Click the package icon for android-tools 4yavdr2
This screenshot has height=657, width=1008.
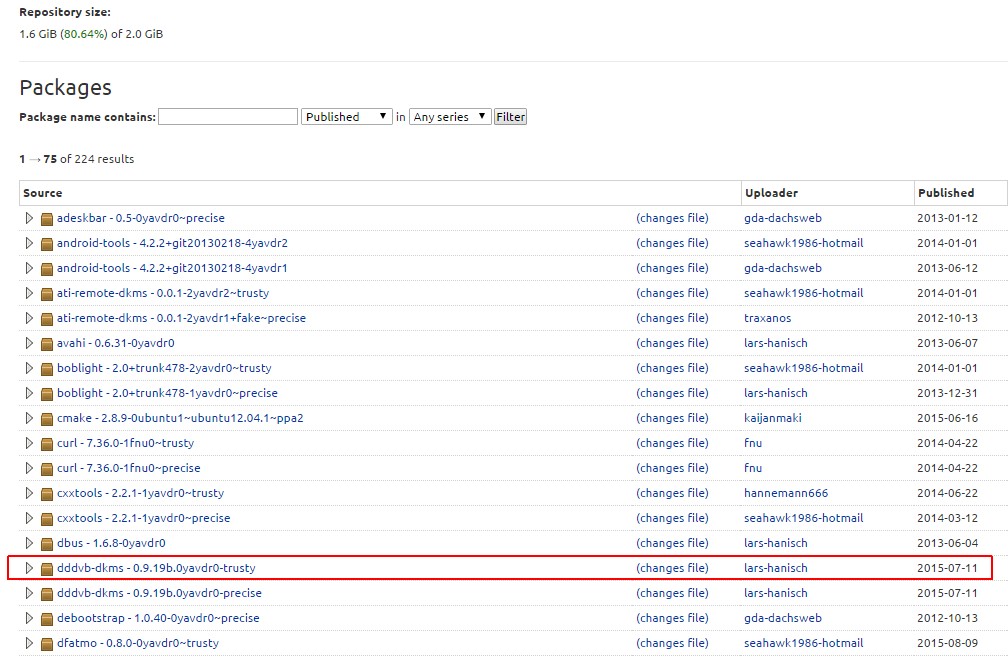point(47,244)
